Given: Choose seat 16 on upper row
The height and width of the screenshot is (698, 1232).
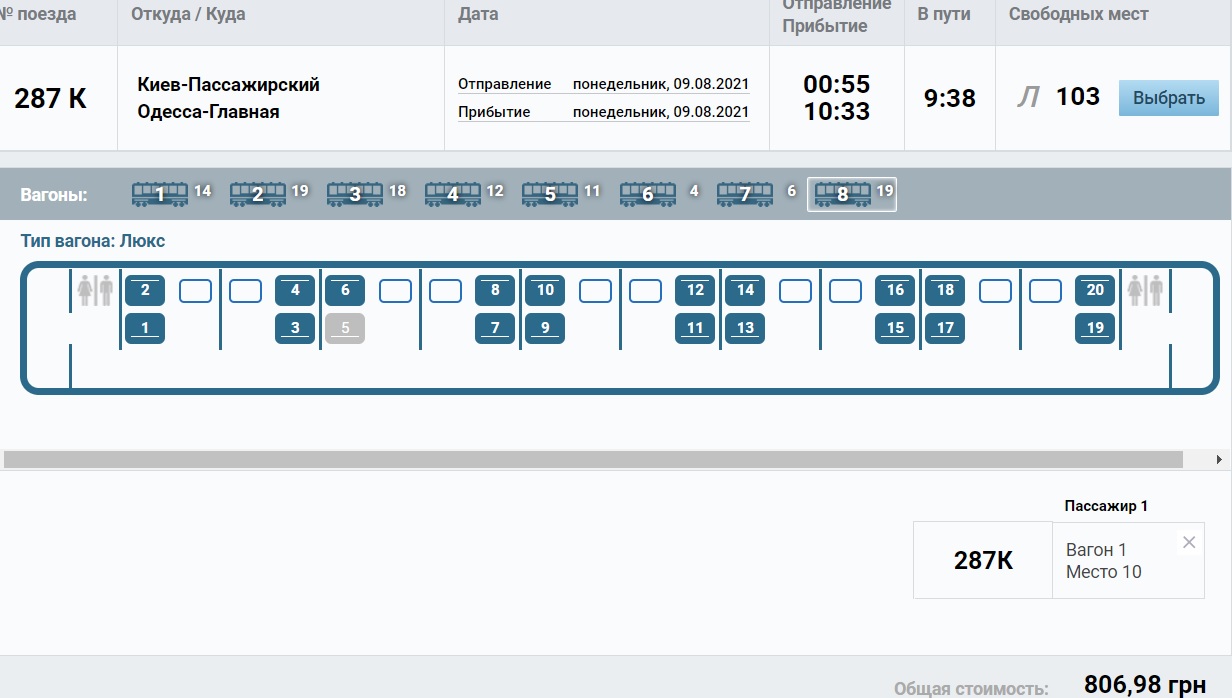Looking at the screenshot, I should [x=895, y=291].
